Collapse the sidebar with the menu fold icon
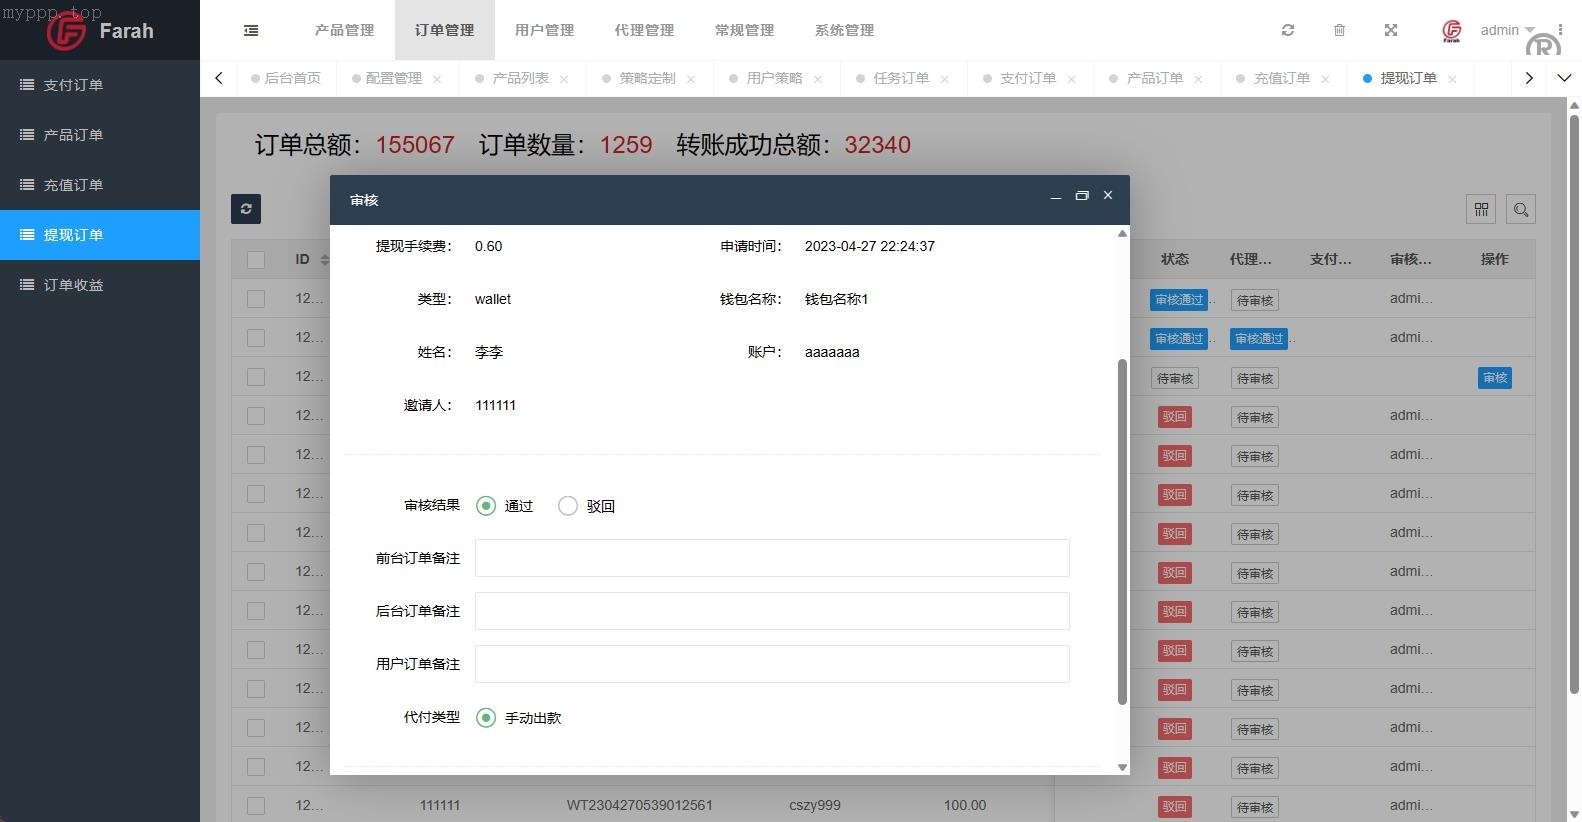The height and width of the screenshot is (822, 1582). coord(251,30)
